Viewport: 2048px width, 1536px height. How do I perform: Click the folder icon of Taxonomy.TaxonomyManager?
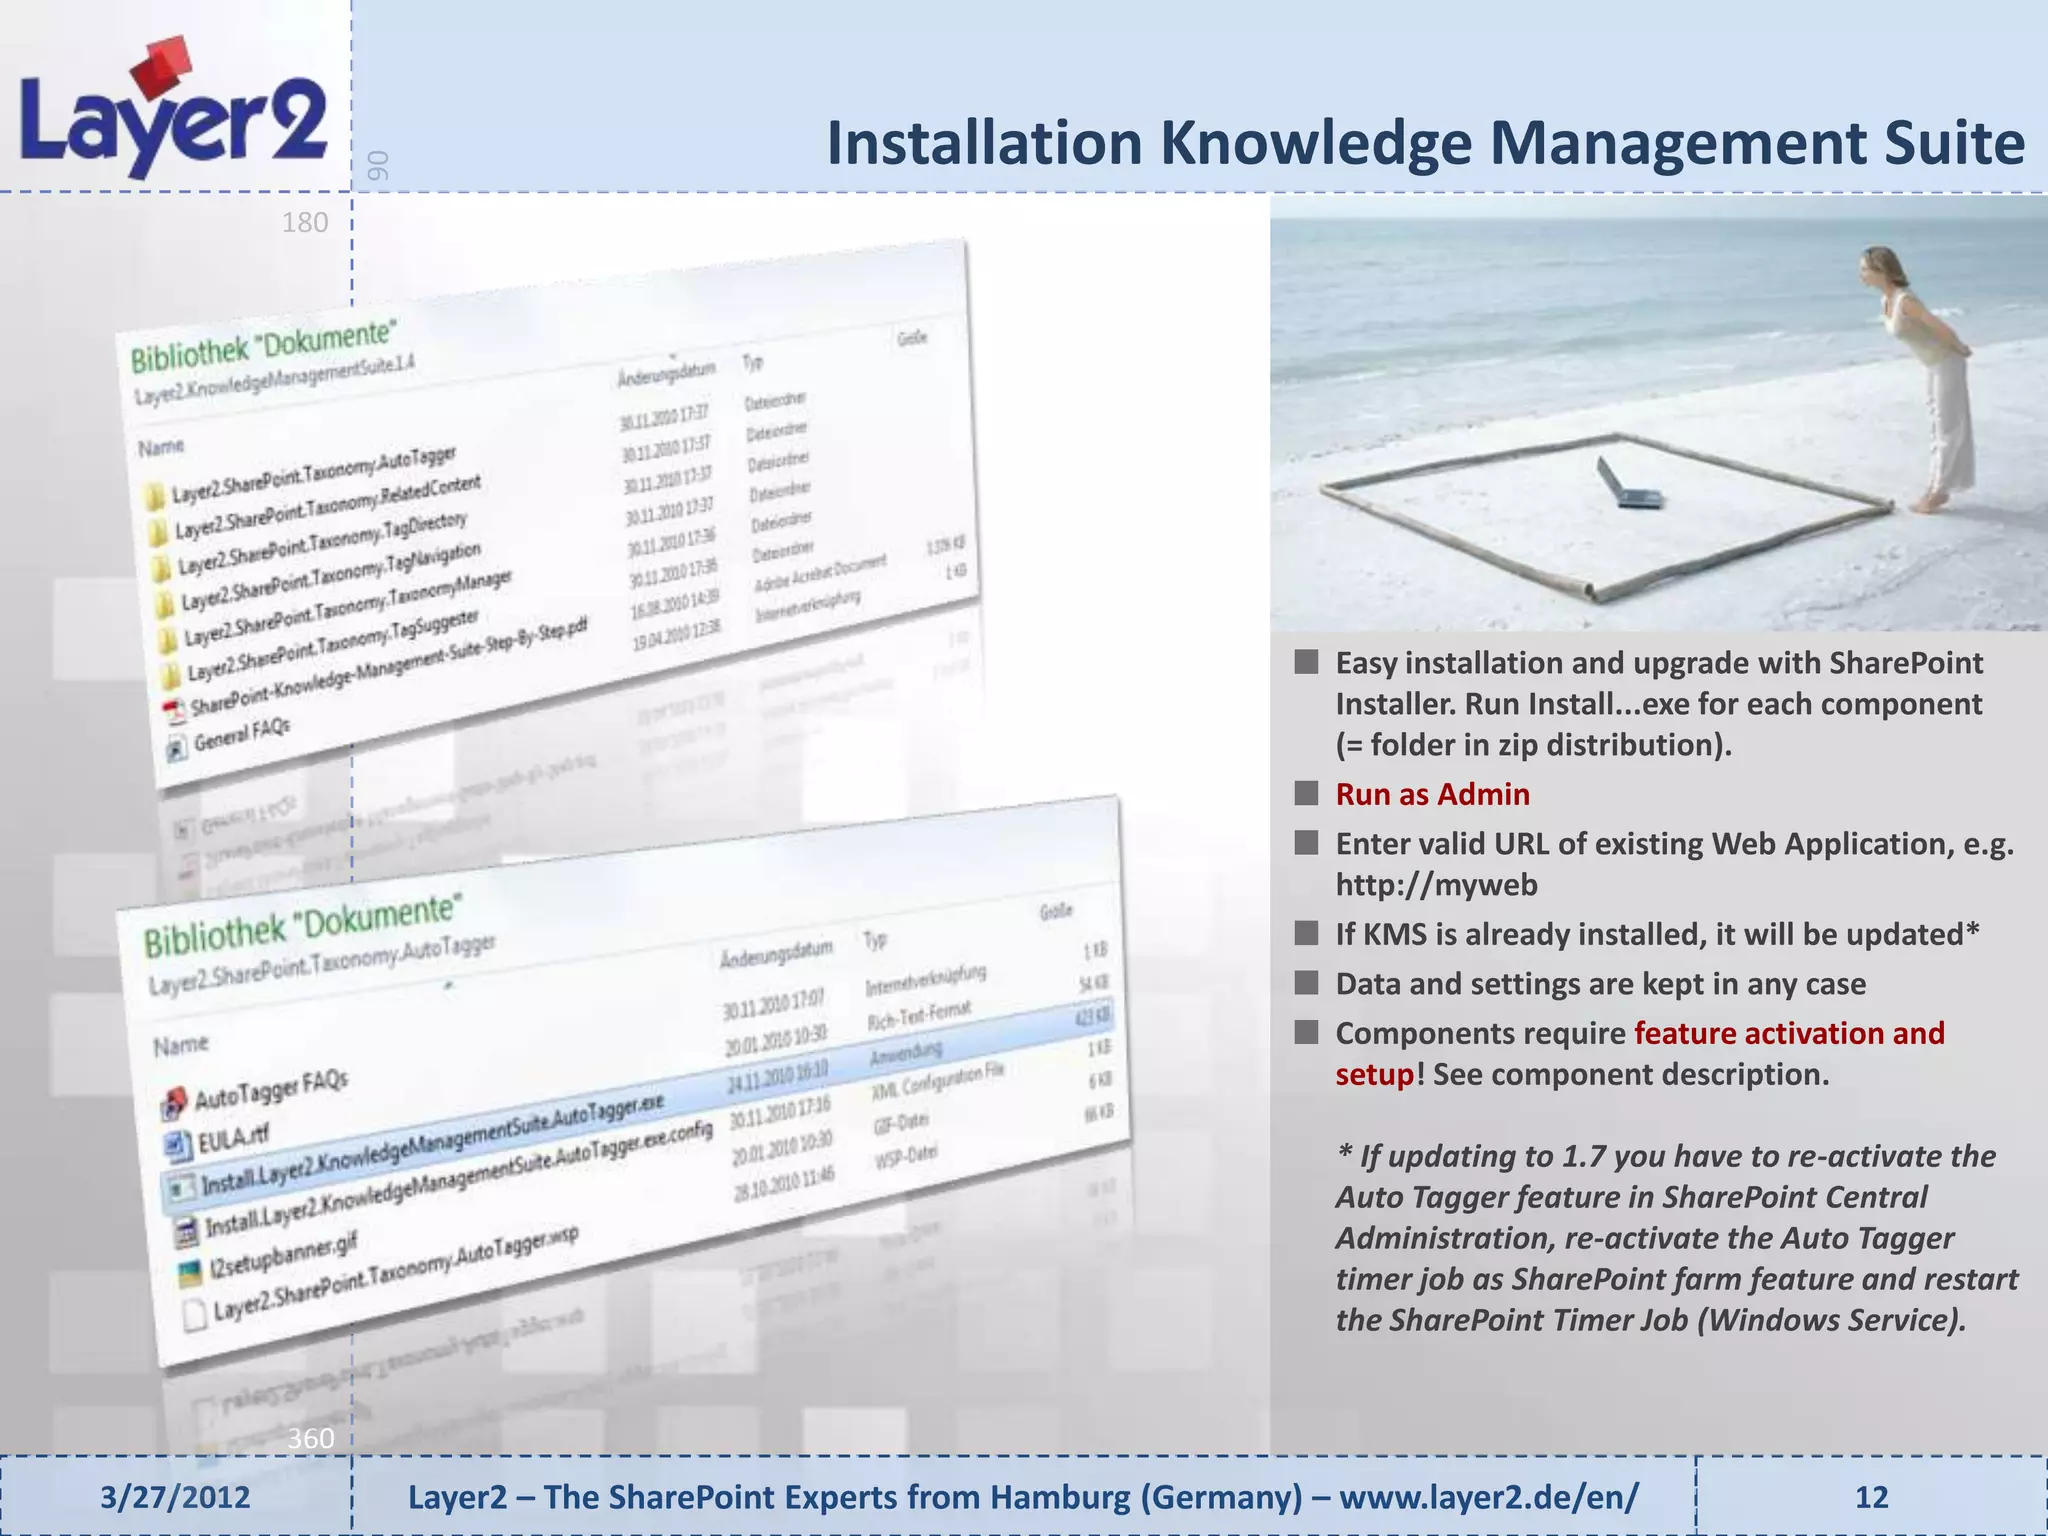[168, 638]
